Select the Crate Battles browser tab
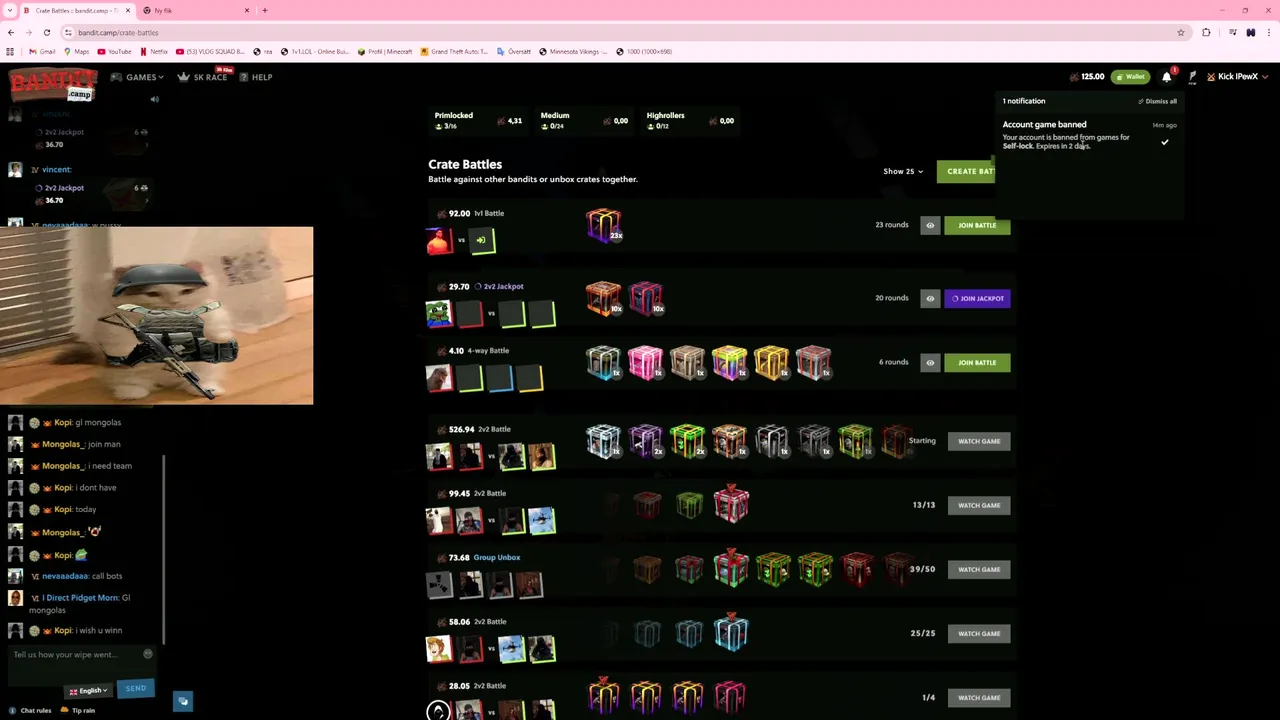The image size is (1280, 720). coord(78,10)
